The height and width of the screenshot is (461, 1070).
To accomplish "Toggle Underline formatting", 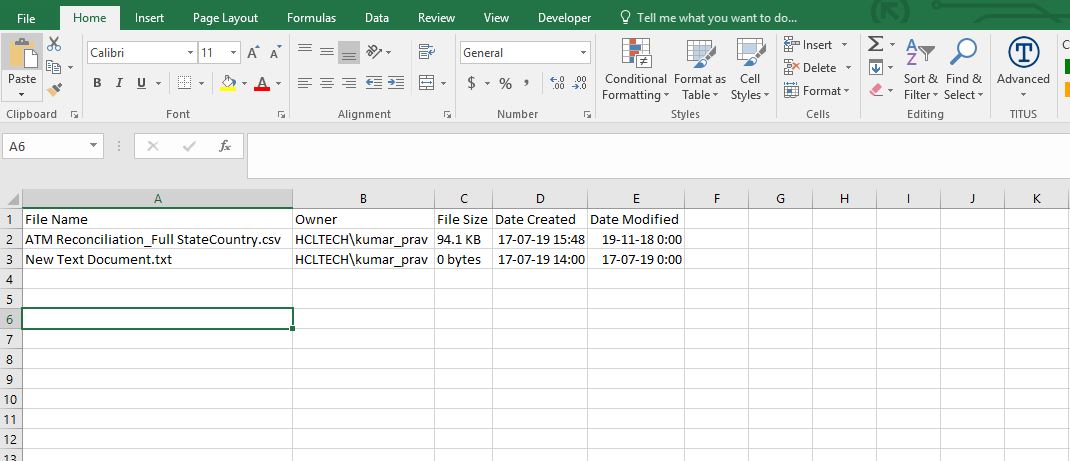I will pos(141,83).
